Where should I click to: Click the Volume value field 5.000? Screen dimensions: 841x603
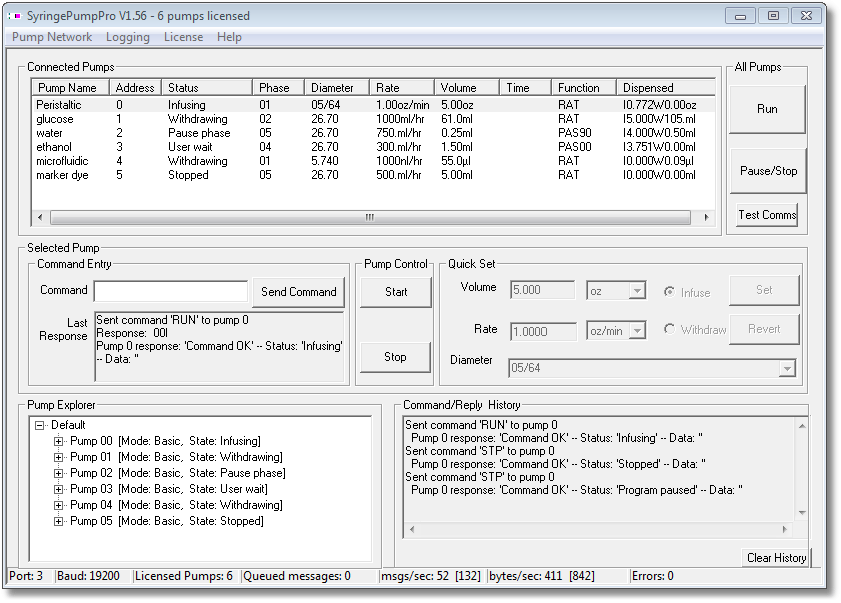(542, 290)
